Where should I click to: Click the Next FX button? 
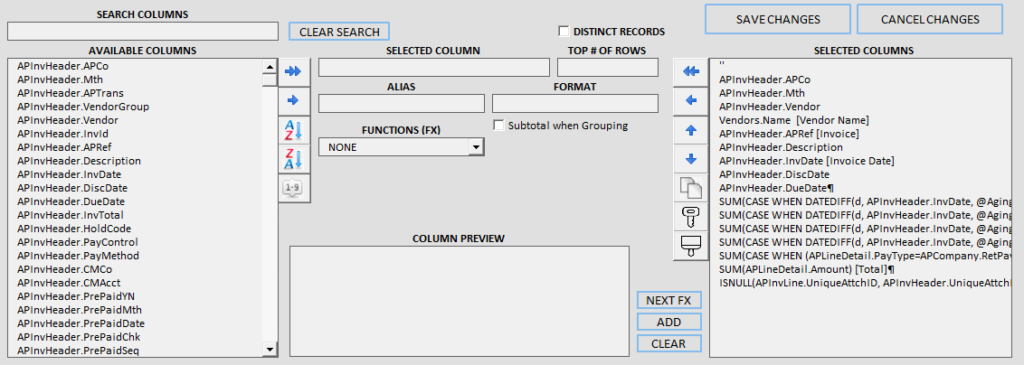(669, 300)
